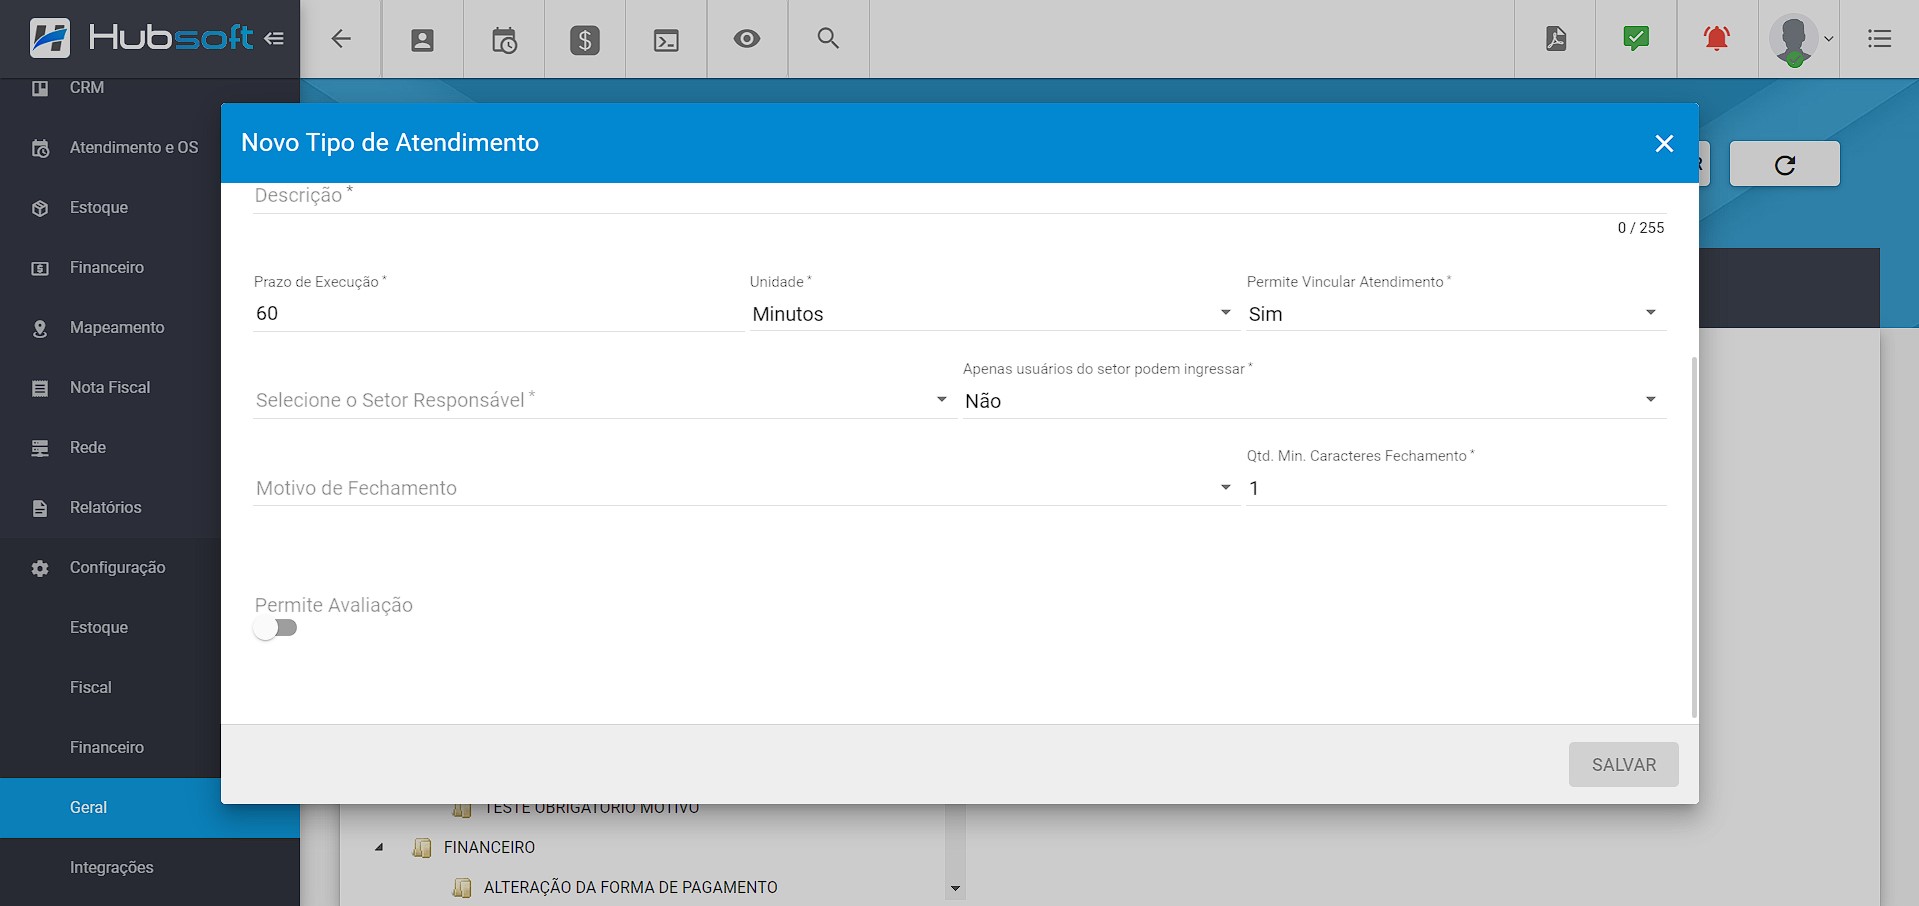Open Apenas usuários do setor dropdown
1919x906 pixels.
point(1313,400)
